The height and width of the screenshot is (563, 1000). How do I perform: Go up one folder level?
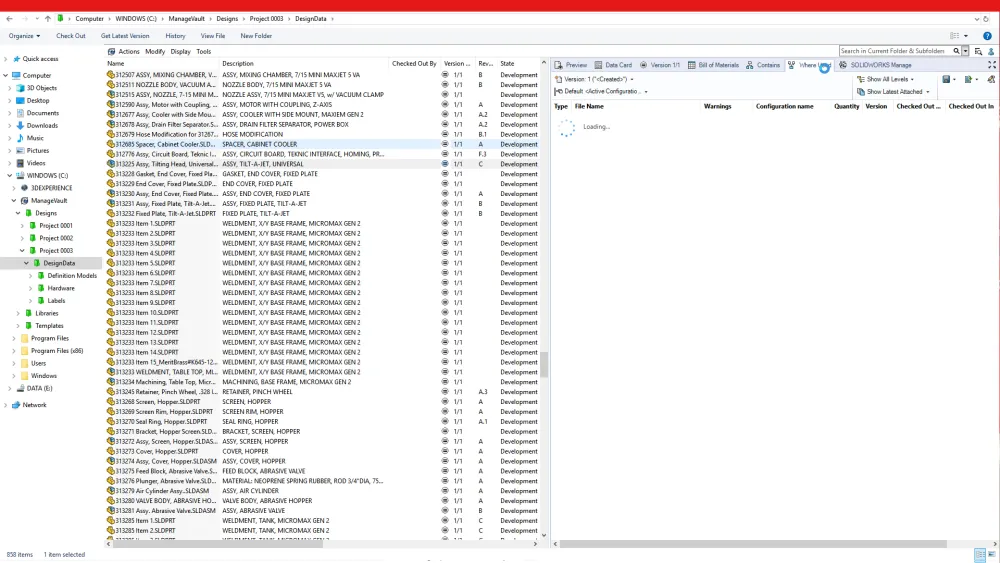pyautogui.click(x=48, y=19)
